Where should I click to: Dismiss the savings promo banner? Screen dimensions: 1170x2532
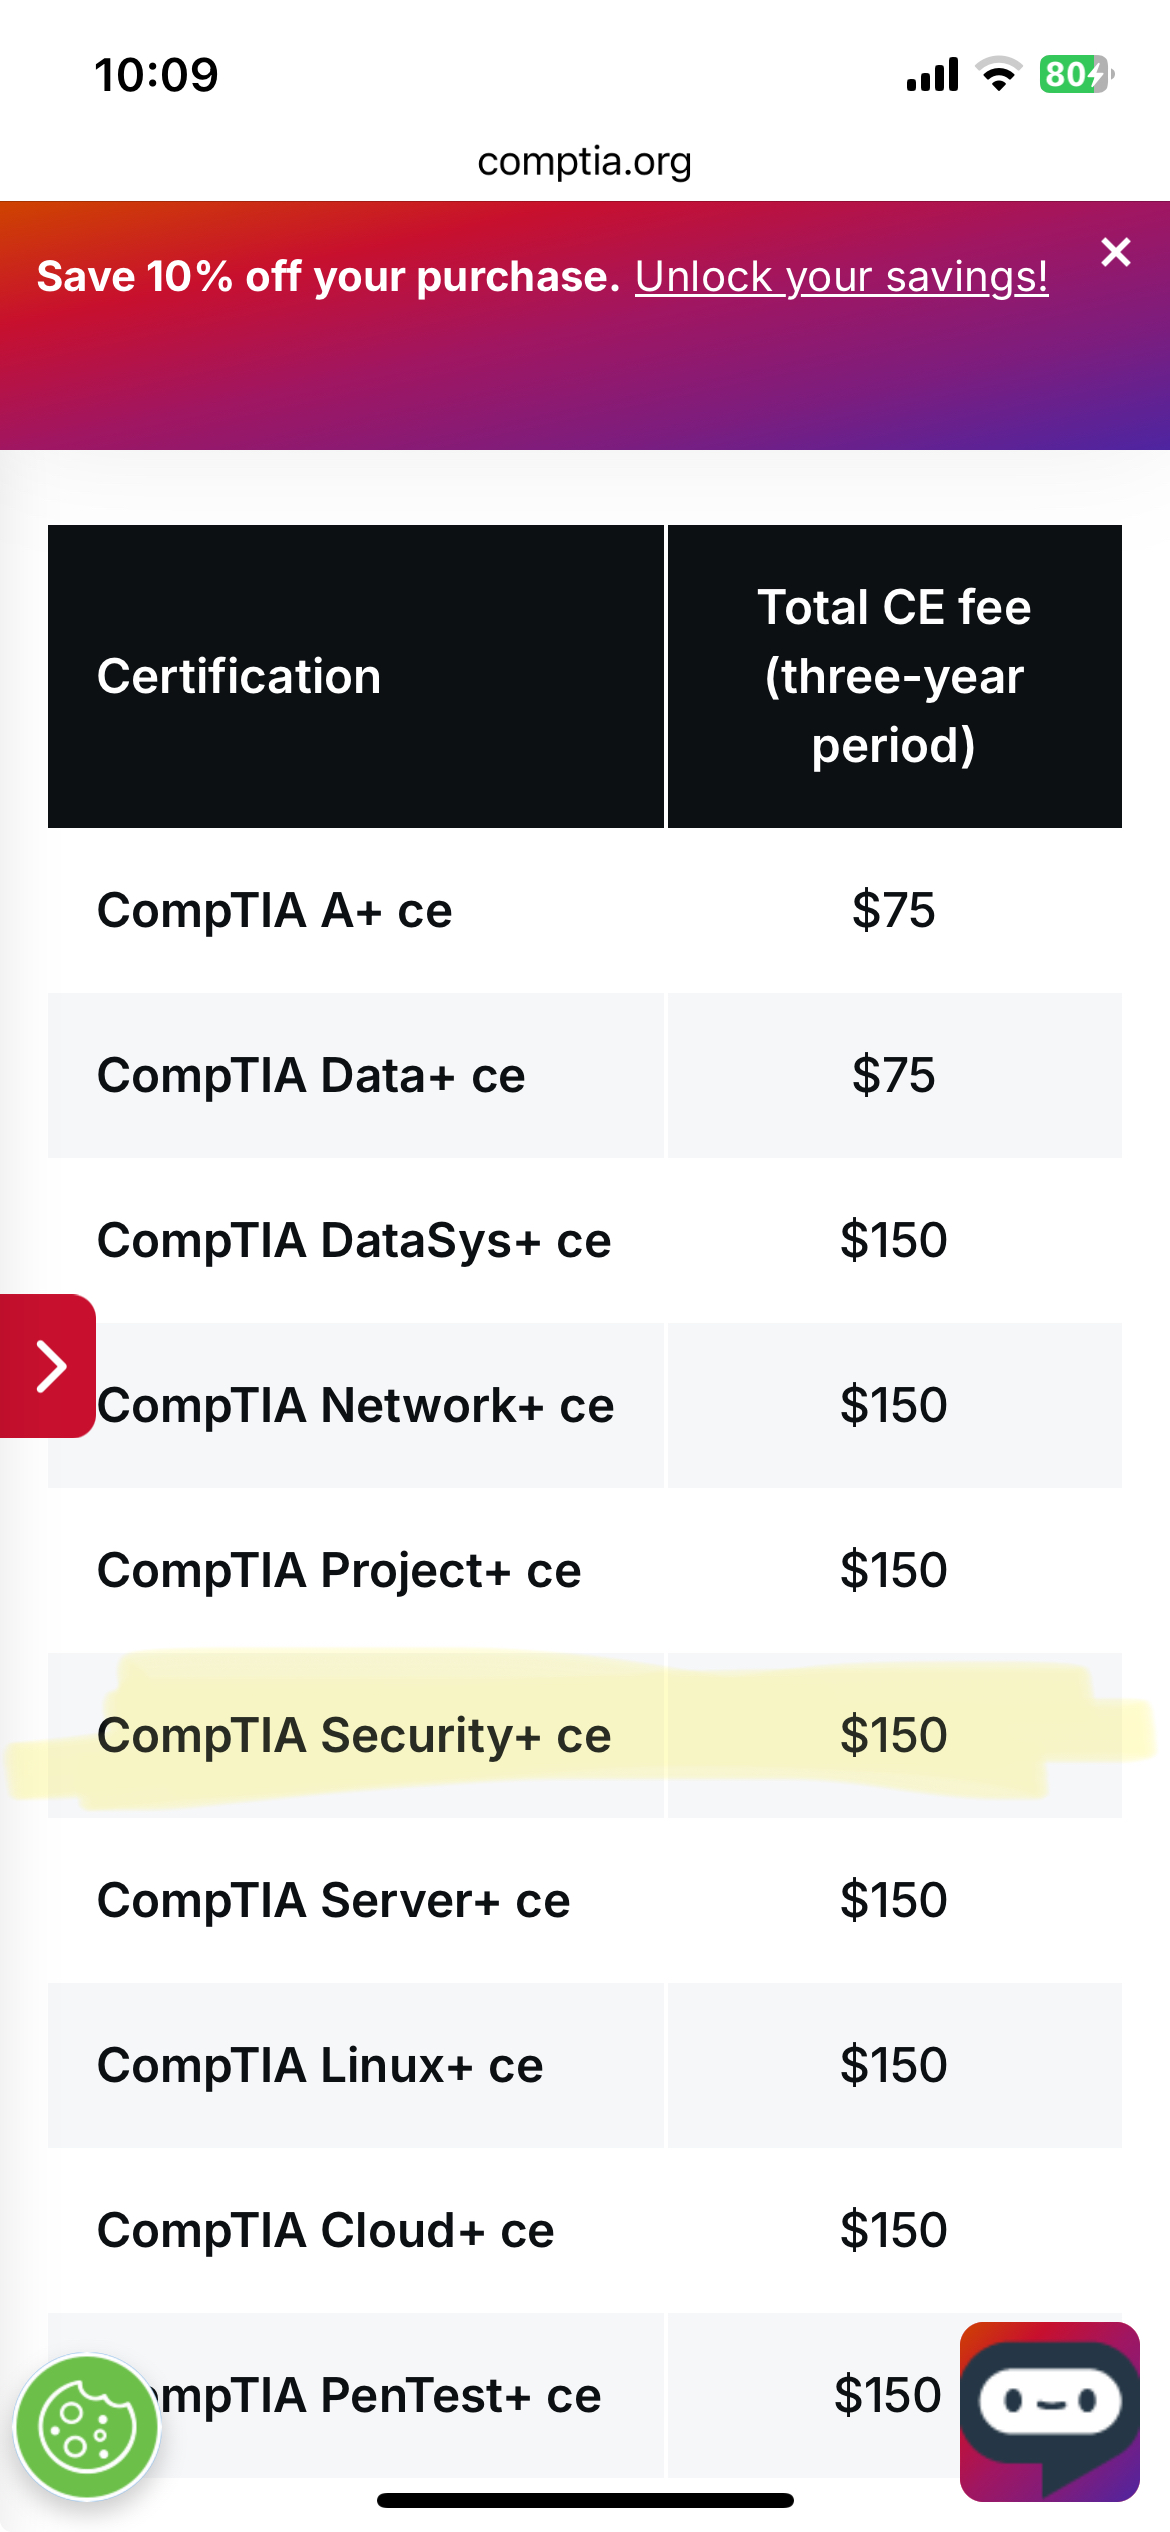coord(1115,252)
